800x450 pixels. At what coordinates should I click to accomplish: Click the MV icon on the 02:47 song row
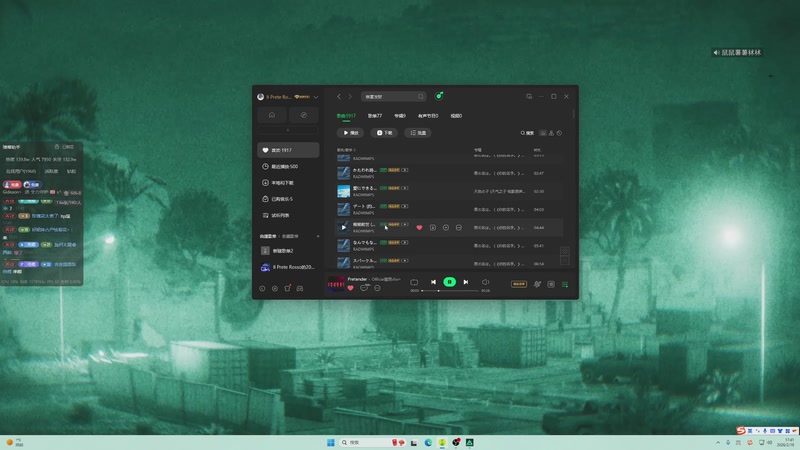pos(405,170)
